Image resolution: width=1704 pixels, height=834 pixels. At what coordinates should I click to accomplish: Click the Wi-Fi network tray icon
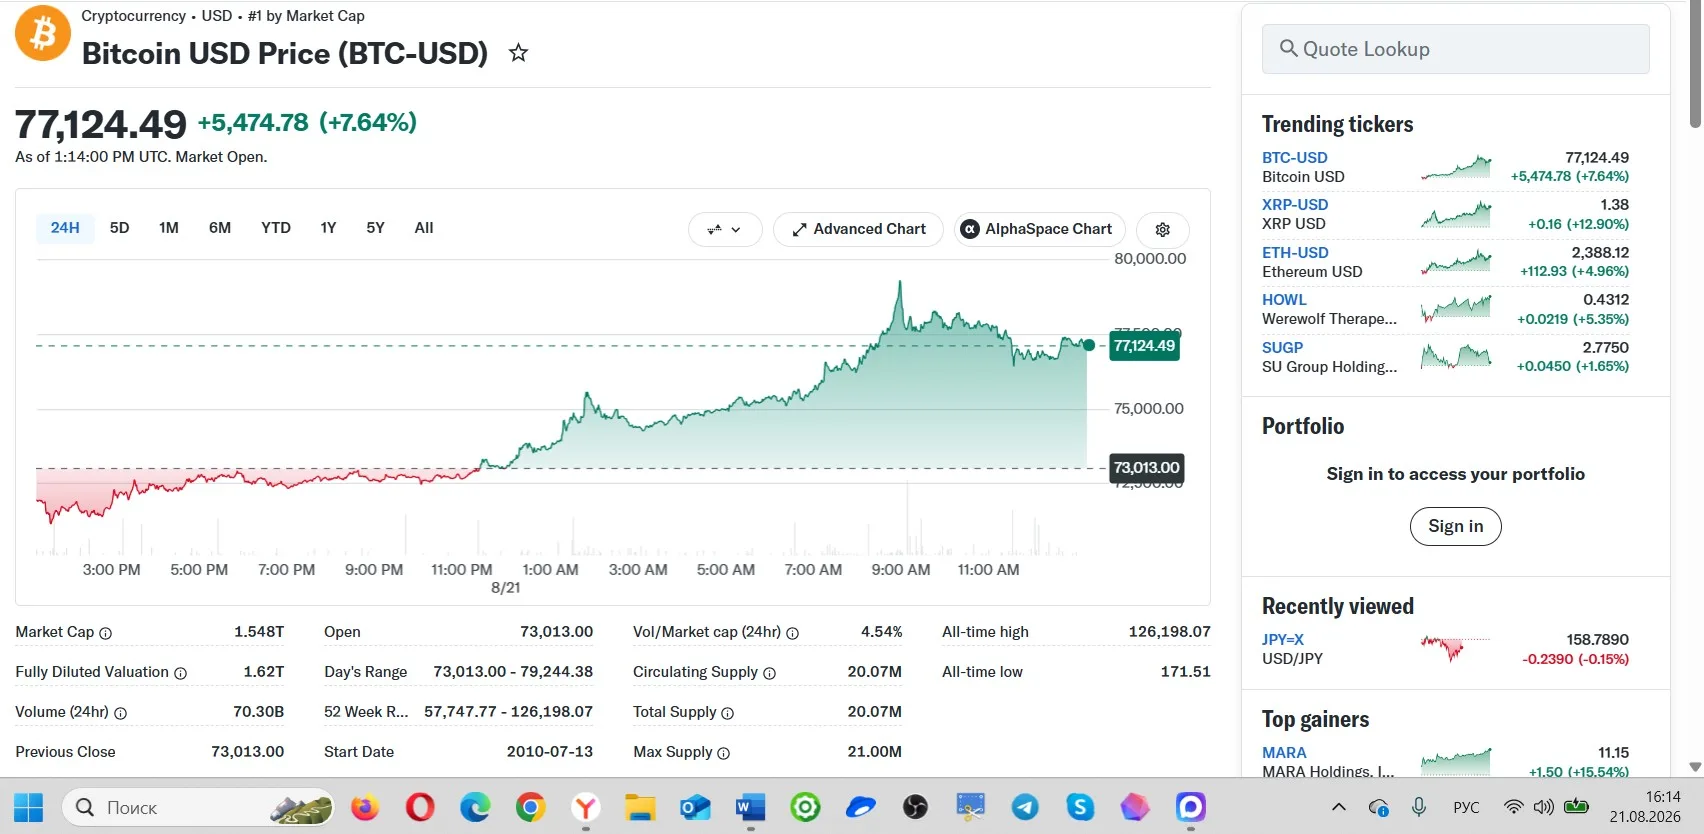(x=1514, y=807)
